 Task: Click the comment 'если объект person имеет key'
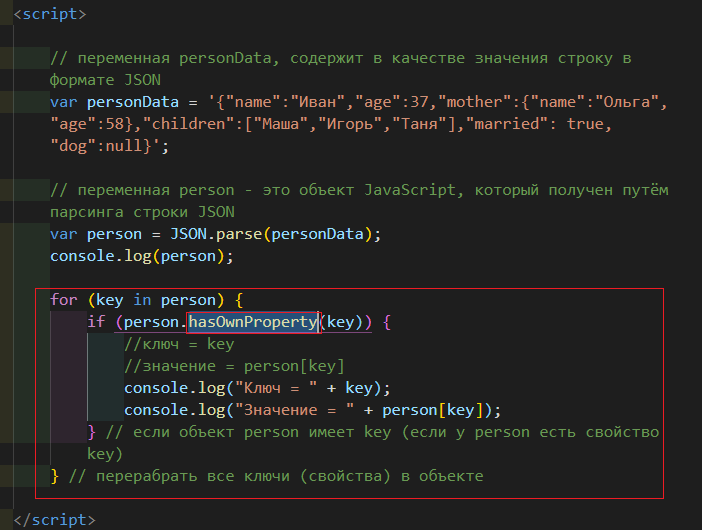(262, 432)
